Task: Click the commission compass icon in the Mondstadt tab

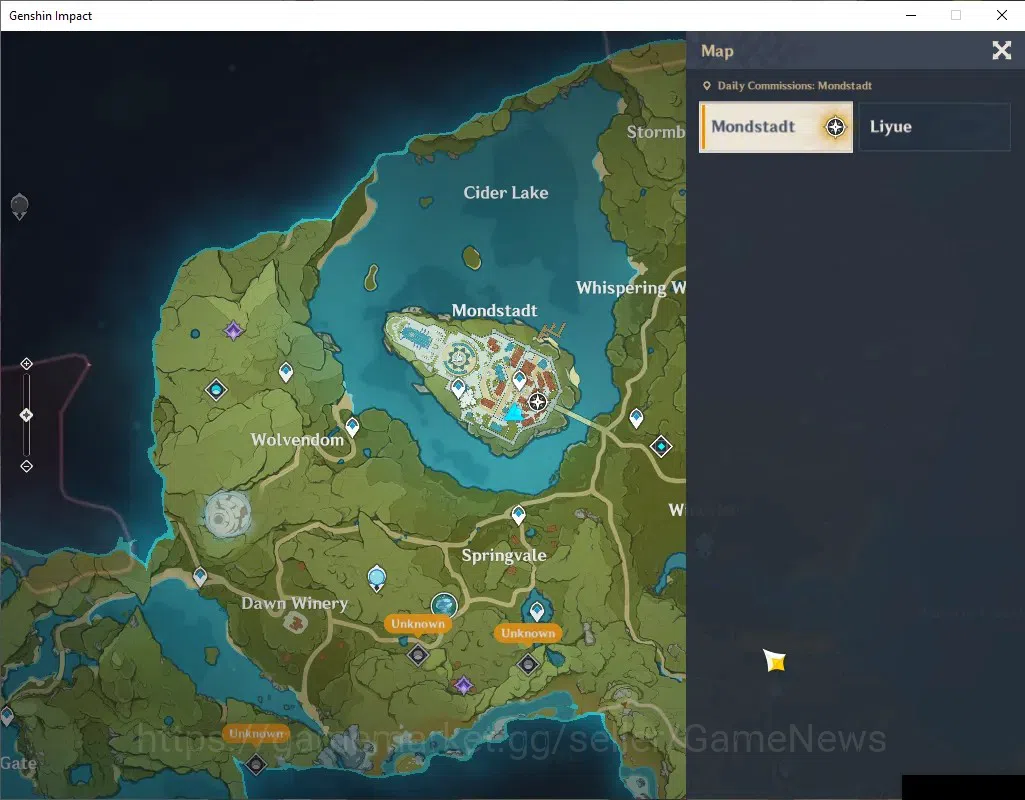Action: tap(835, 127)
